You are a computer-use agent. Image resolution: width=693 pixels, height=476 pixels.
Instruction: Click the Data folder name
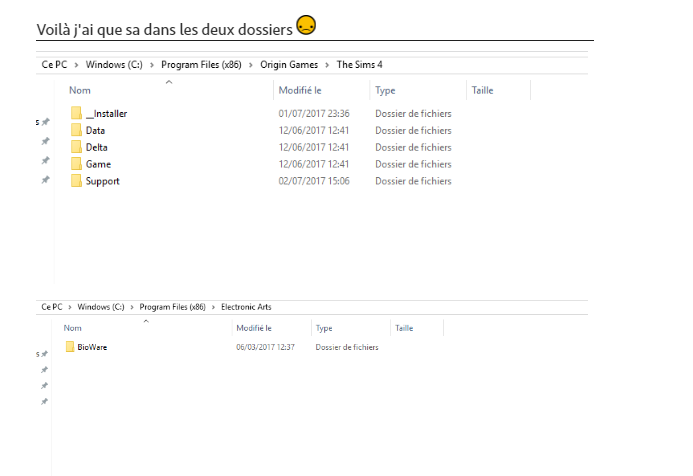click(95, 130)
